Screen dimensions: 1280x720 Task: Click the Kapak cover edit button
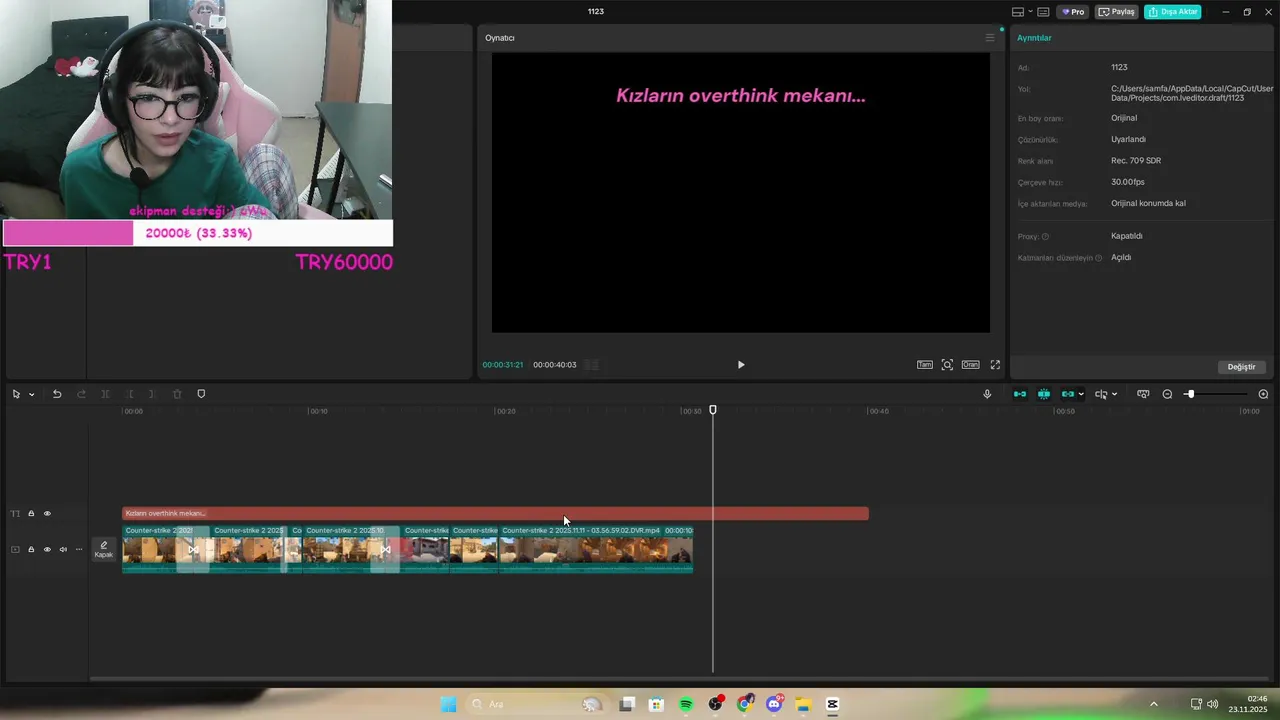point(104,549)
